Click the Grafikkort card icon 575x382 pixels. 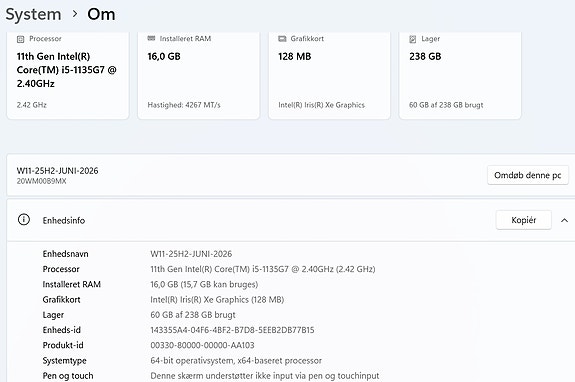click(x=282, y=38)
